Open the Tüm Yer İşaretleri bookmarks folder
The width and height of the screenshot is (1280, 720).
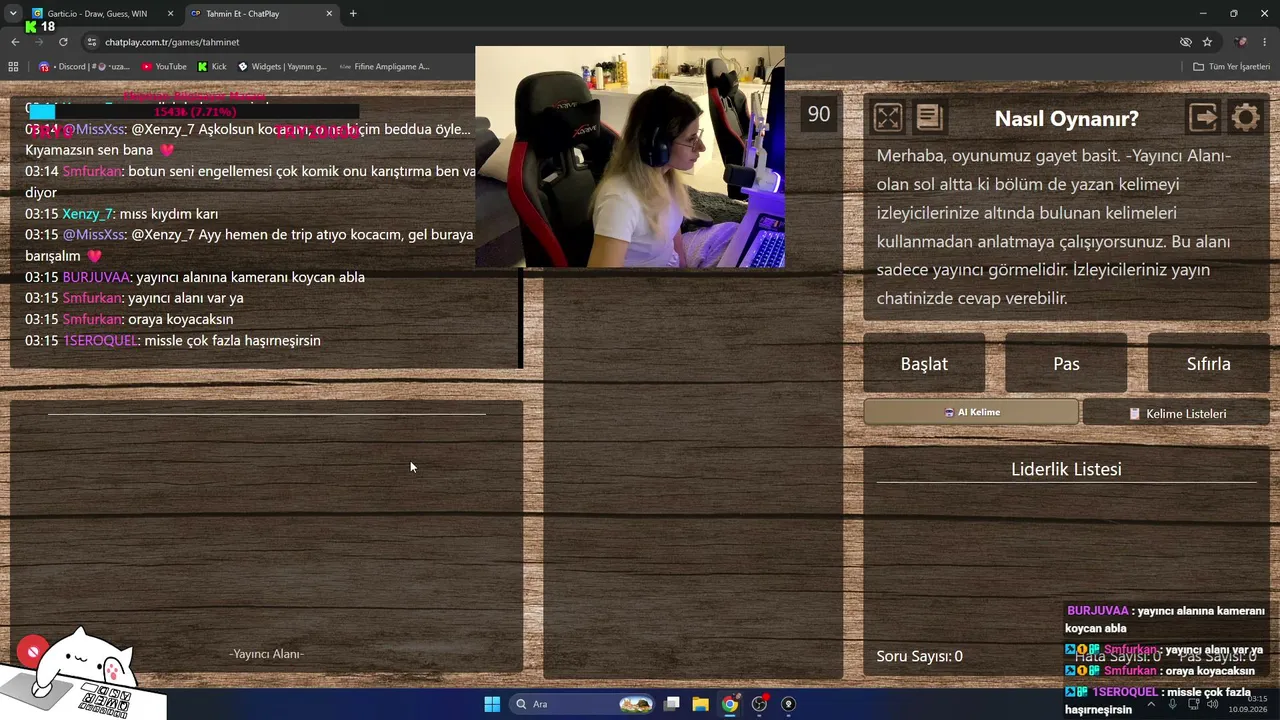coord(1232,66)
